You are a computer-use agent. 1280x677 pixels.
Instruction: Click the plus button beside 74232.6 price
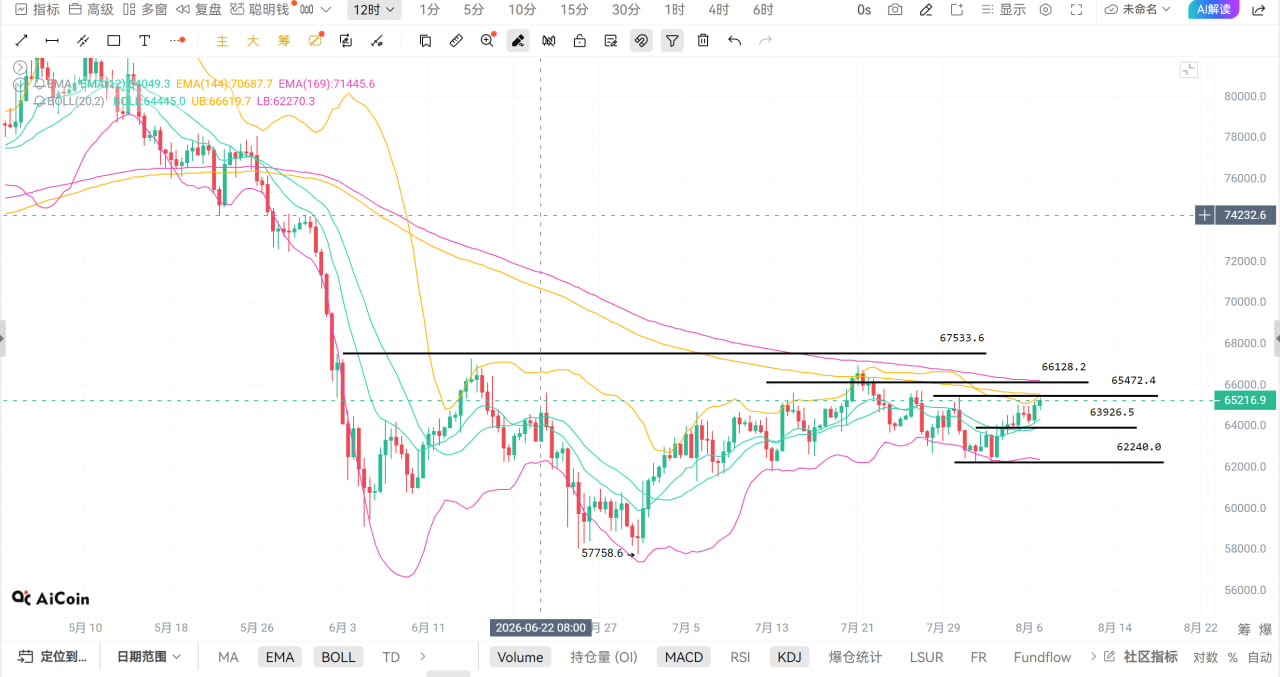(1206, 215)
